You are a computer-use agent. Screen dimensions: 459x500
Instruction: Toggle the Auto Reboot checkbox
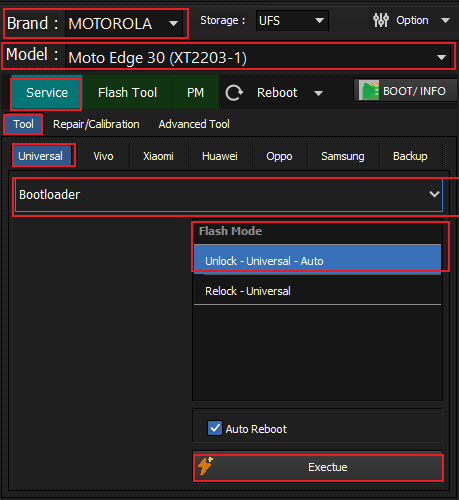(215, 428)
